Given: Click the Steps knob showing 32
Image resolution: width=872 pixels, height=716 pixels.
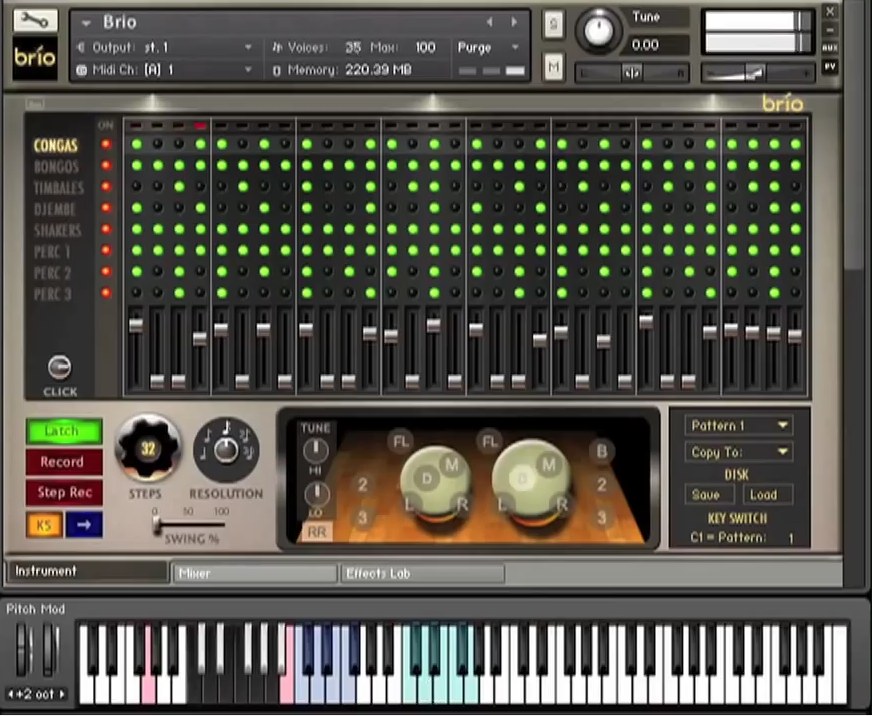Looking at the screenshot, I should tap(148, 448).
